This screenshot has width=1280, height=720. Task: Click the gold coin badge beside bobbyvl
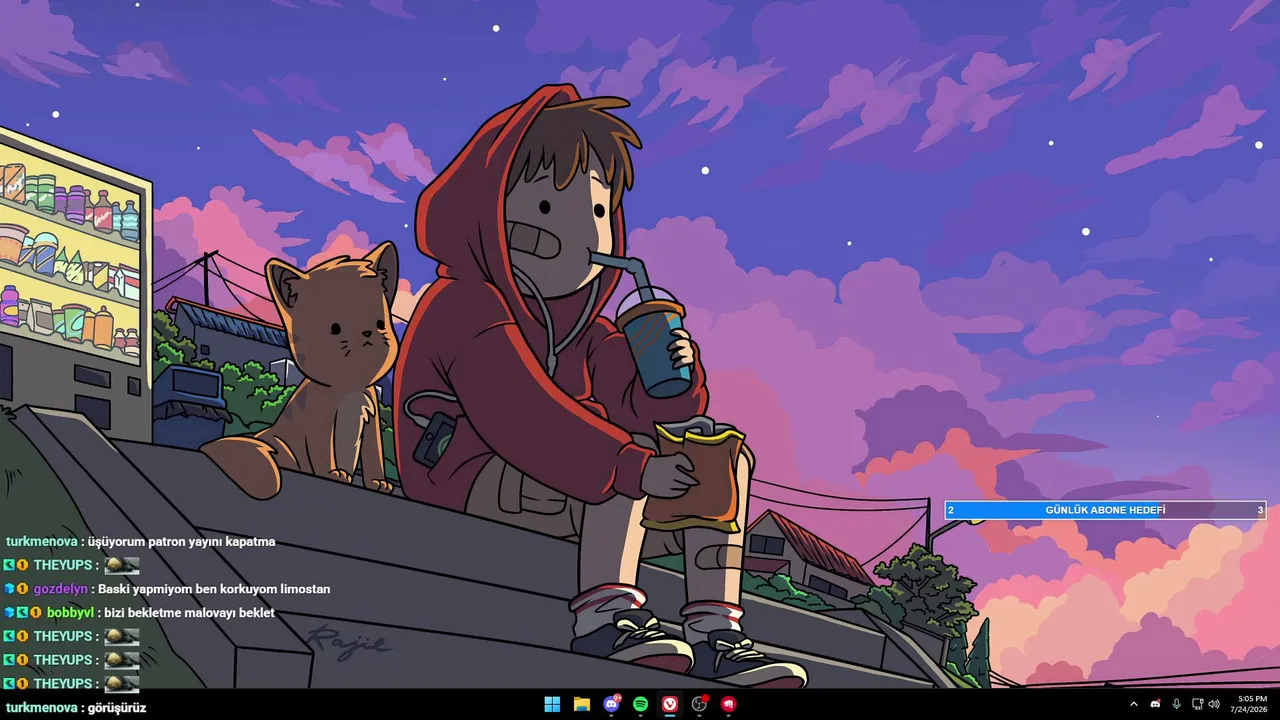(x=35, y=612)
